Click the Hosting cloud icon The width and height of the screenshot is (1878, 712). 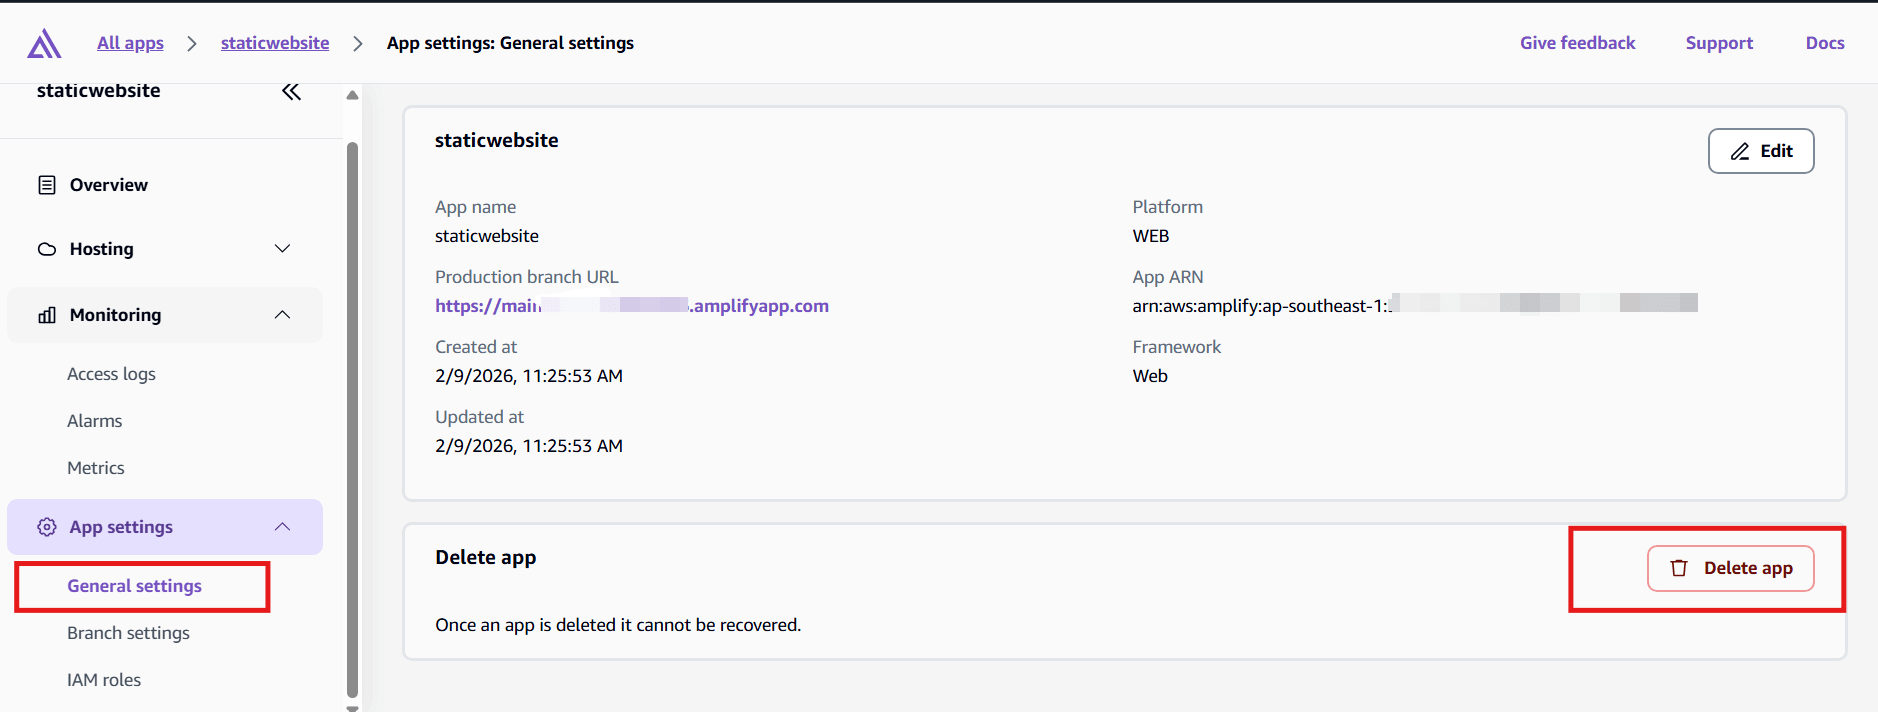tap(47, 249)
